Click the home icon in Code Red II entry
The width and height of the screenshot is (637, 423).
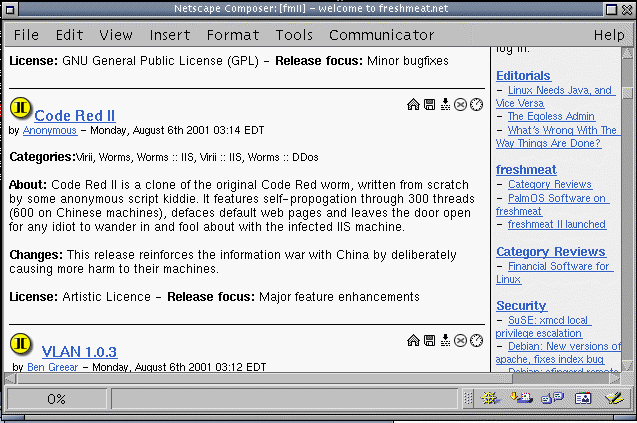click(x=413, y=104)
